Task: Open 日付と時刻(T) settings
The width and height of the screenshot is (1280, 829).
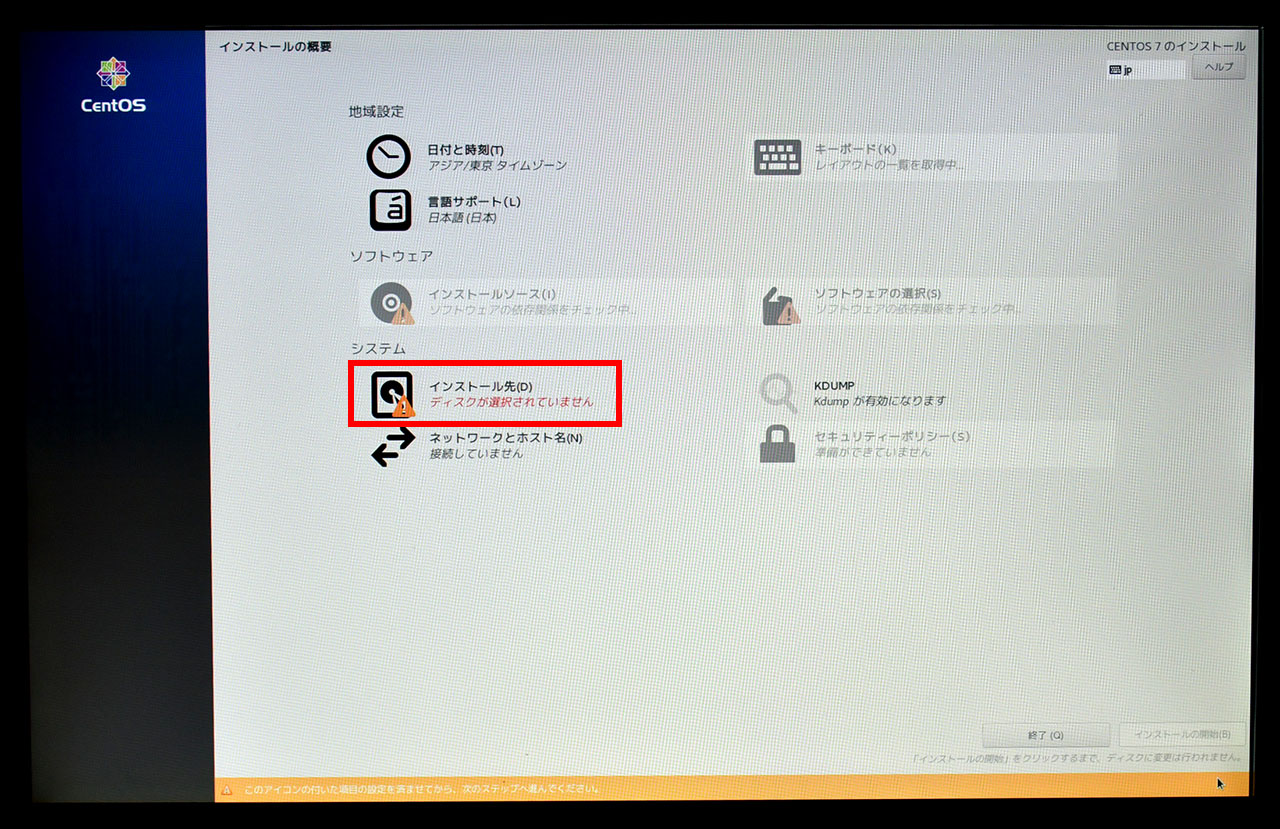Action: coord(466,150)
